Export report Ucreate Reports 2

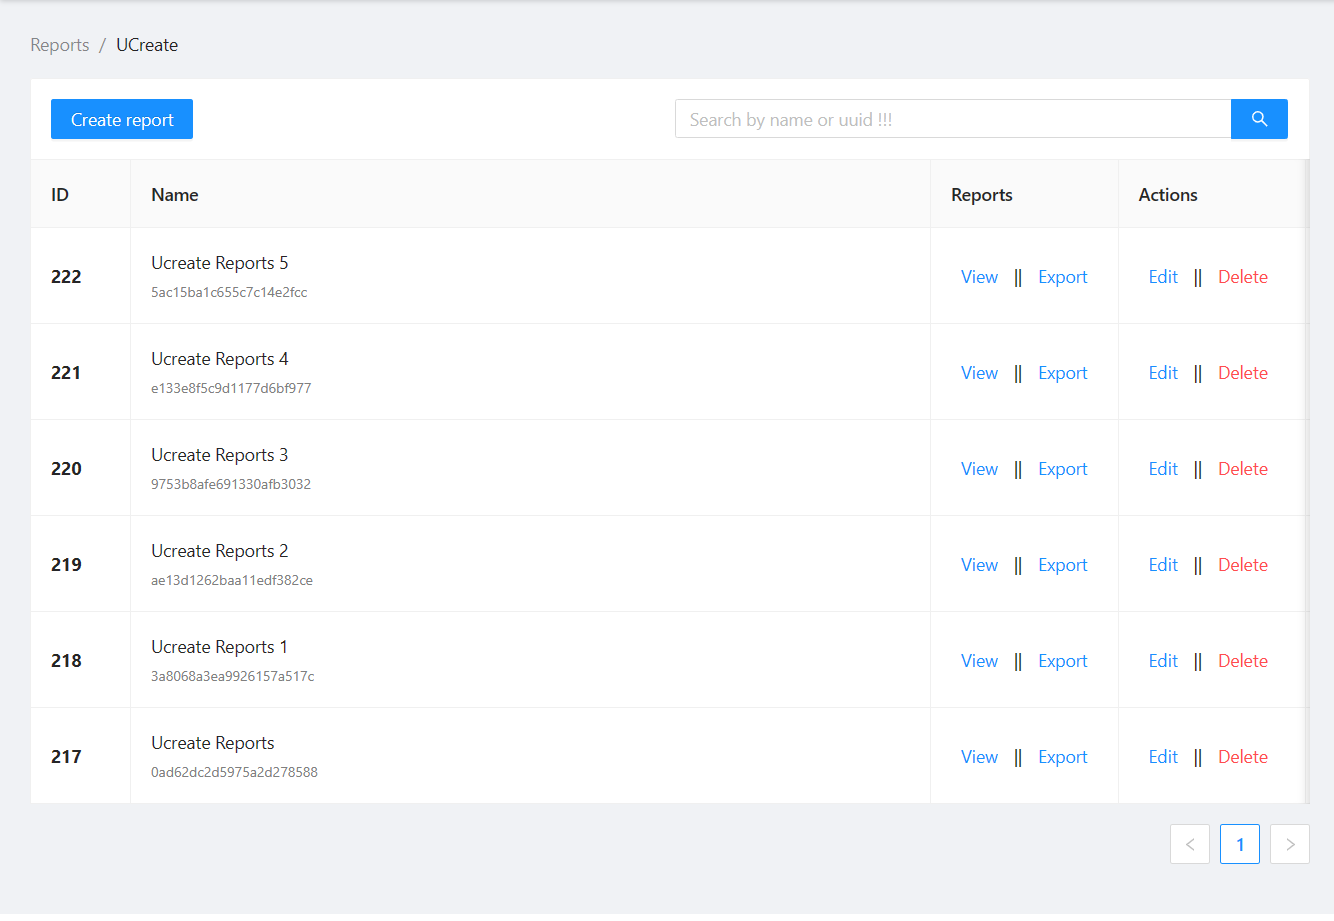1063,565
